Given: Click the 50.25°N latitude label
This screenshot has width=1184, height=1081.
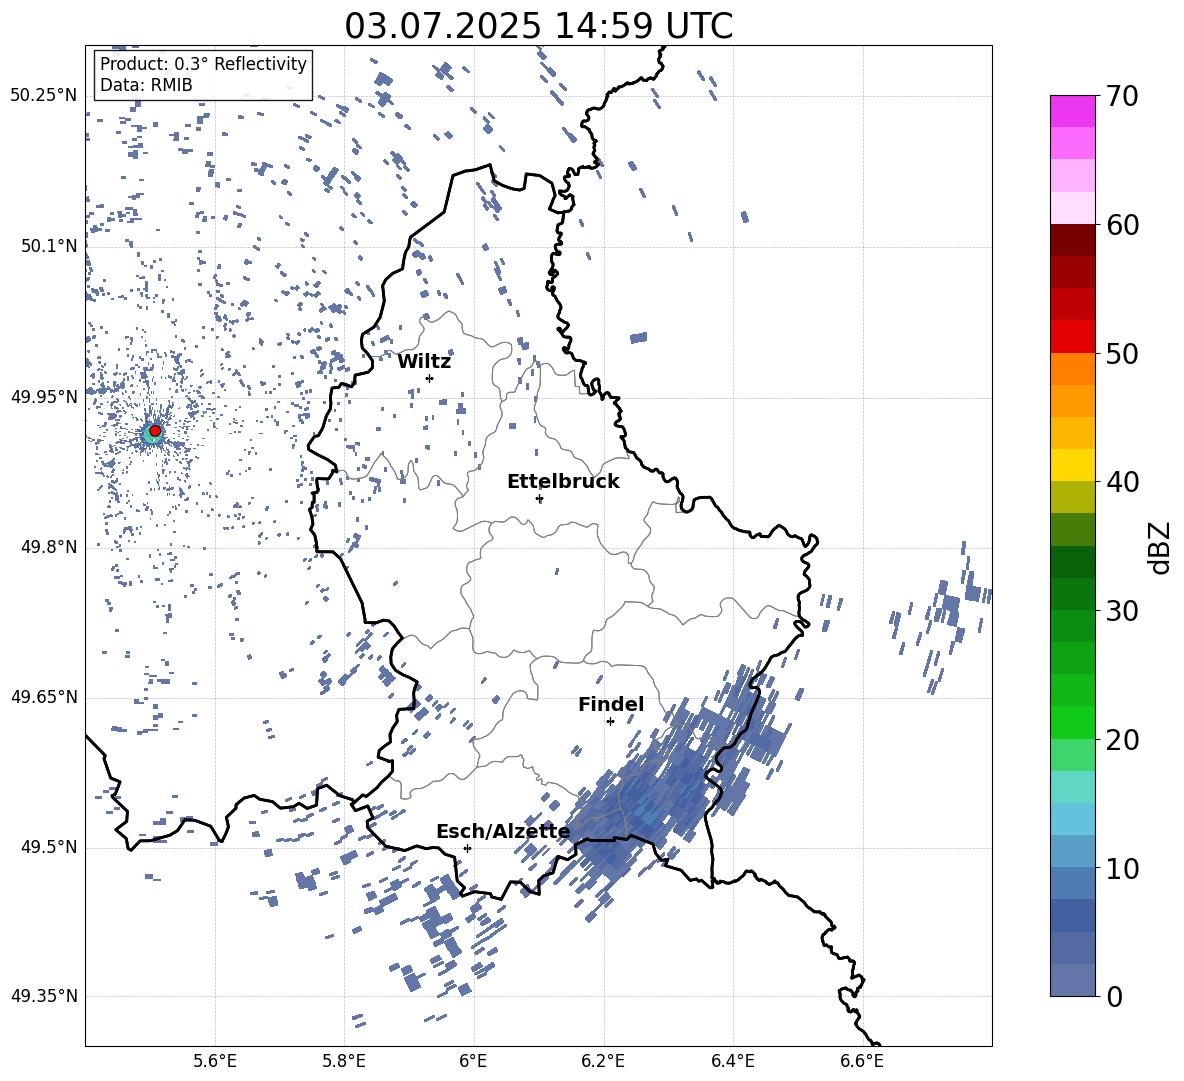Looking at the screenshot, I should point(44,96).
